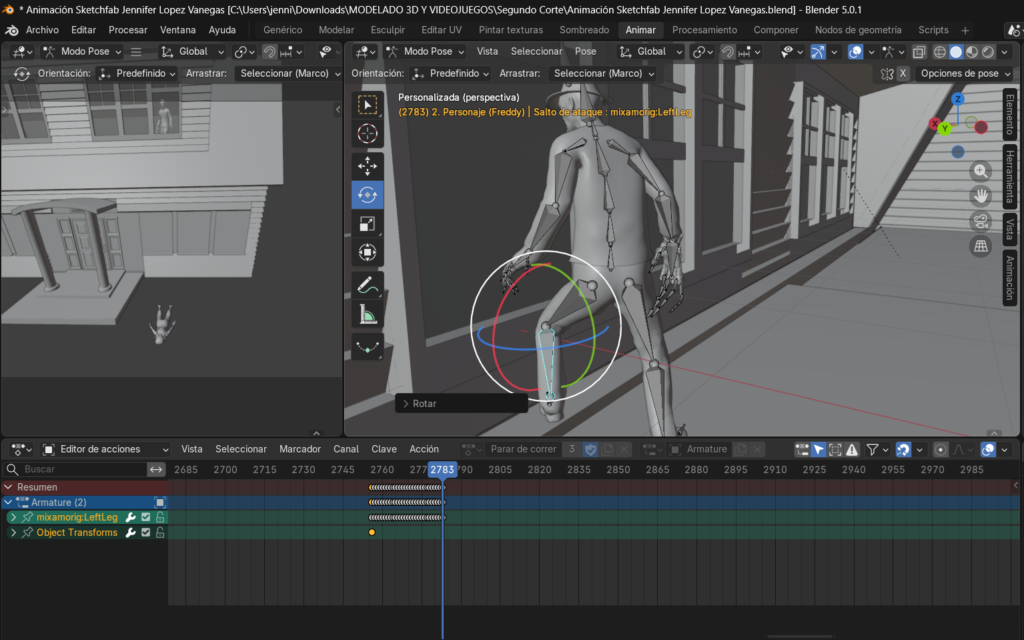This screenshot has height=640, width=1024.
Task: Activate the Rotate tool
Action: click(367, 195)
